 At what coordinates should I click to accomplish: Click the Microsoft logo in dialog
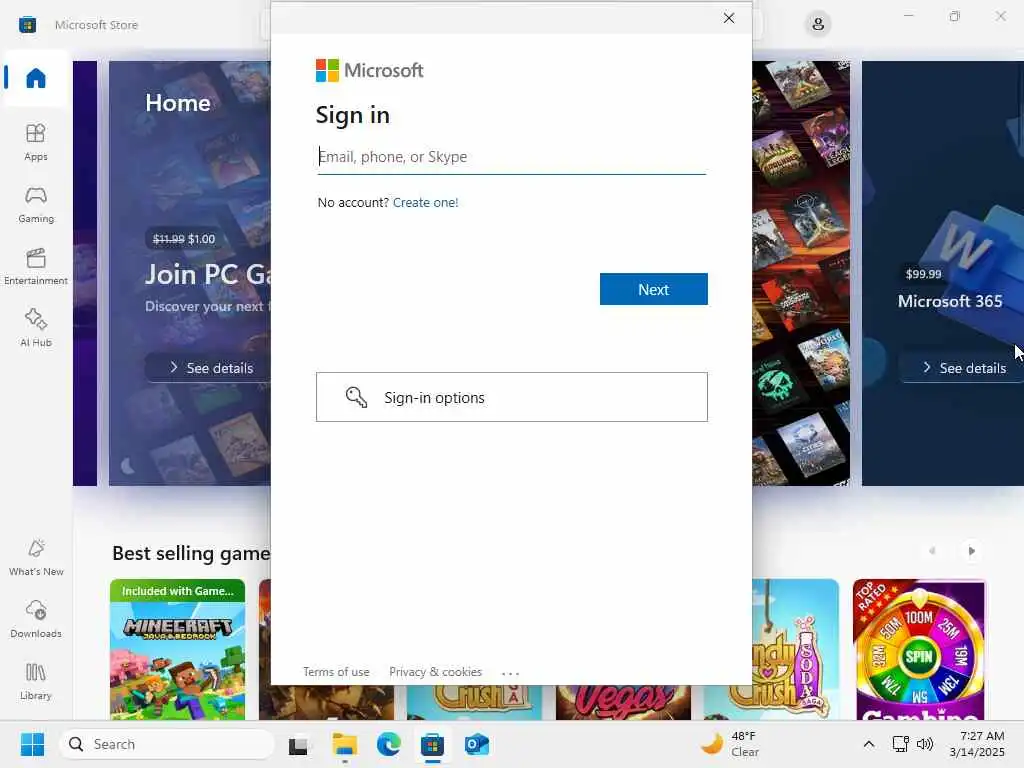pos(370,71)
